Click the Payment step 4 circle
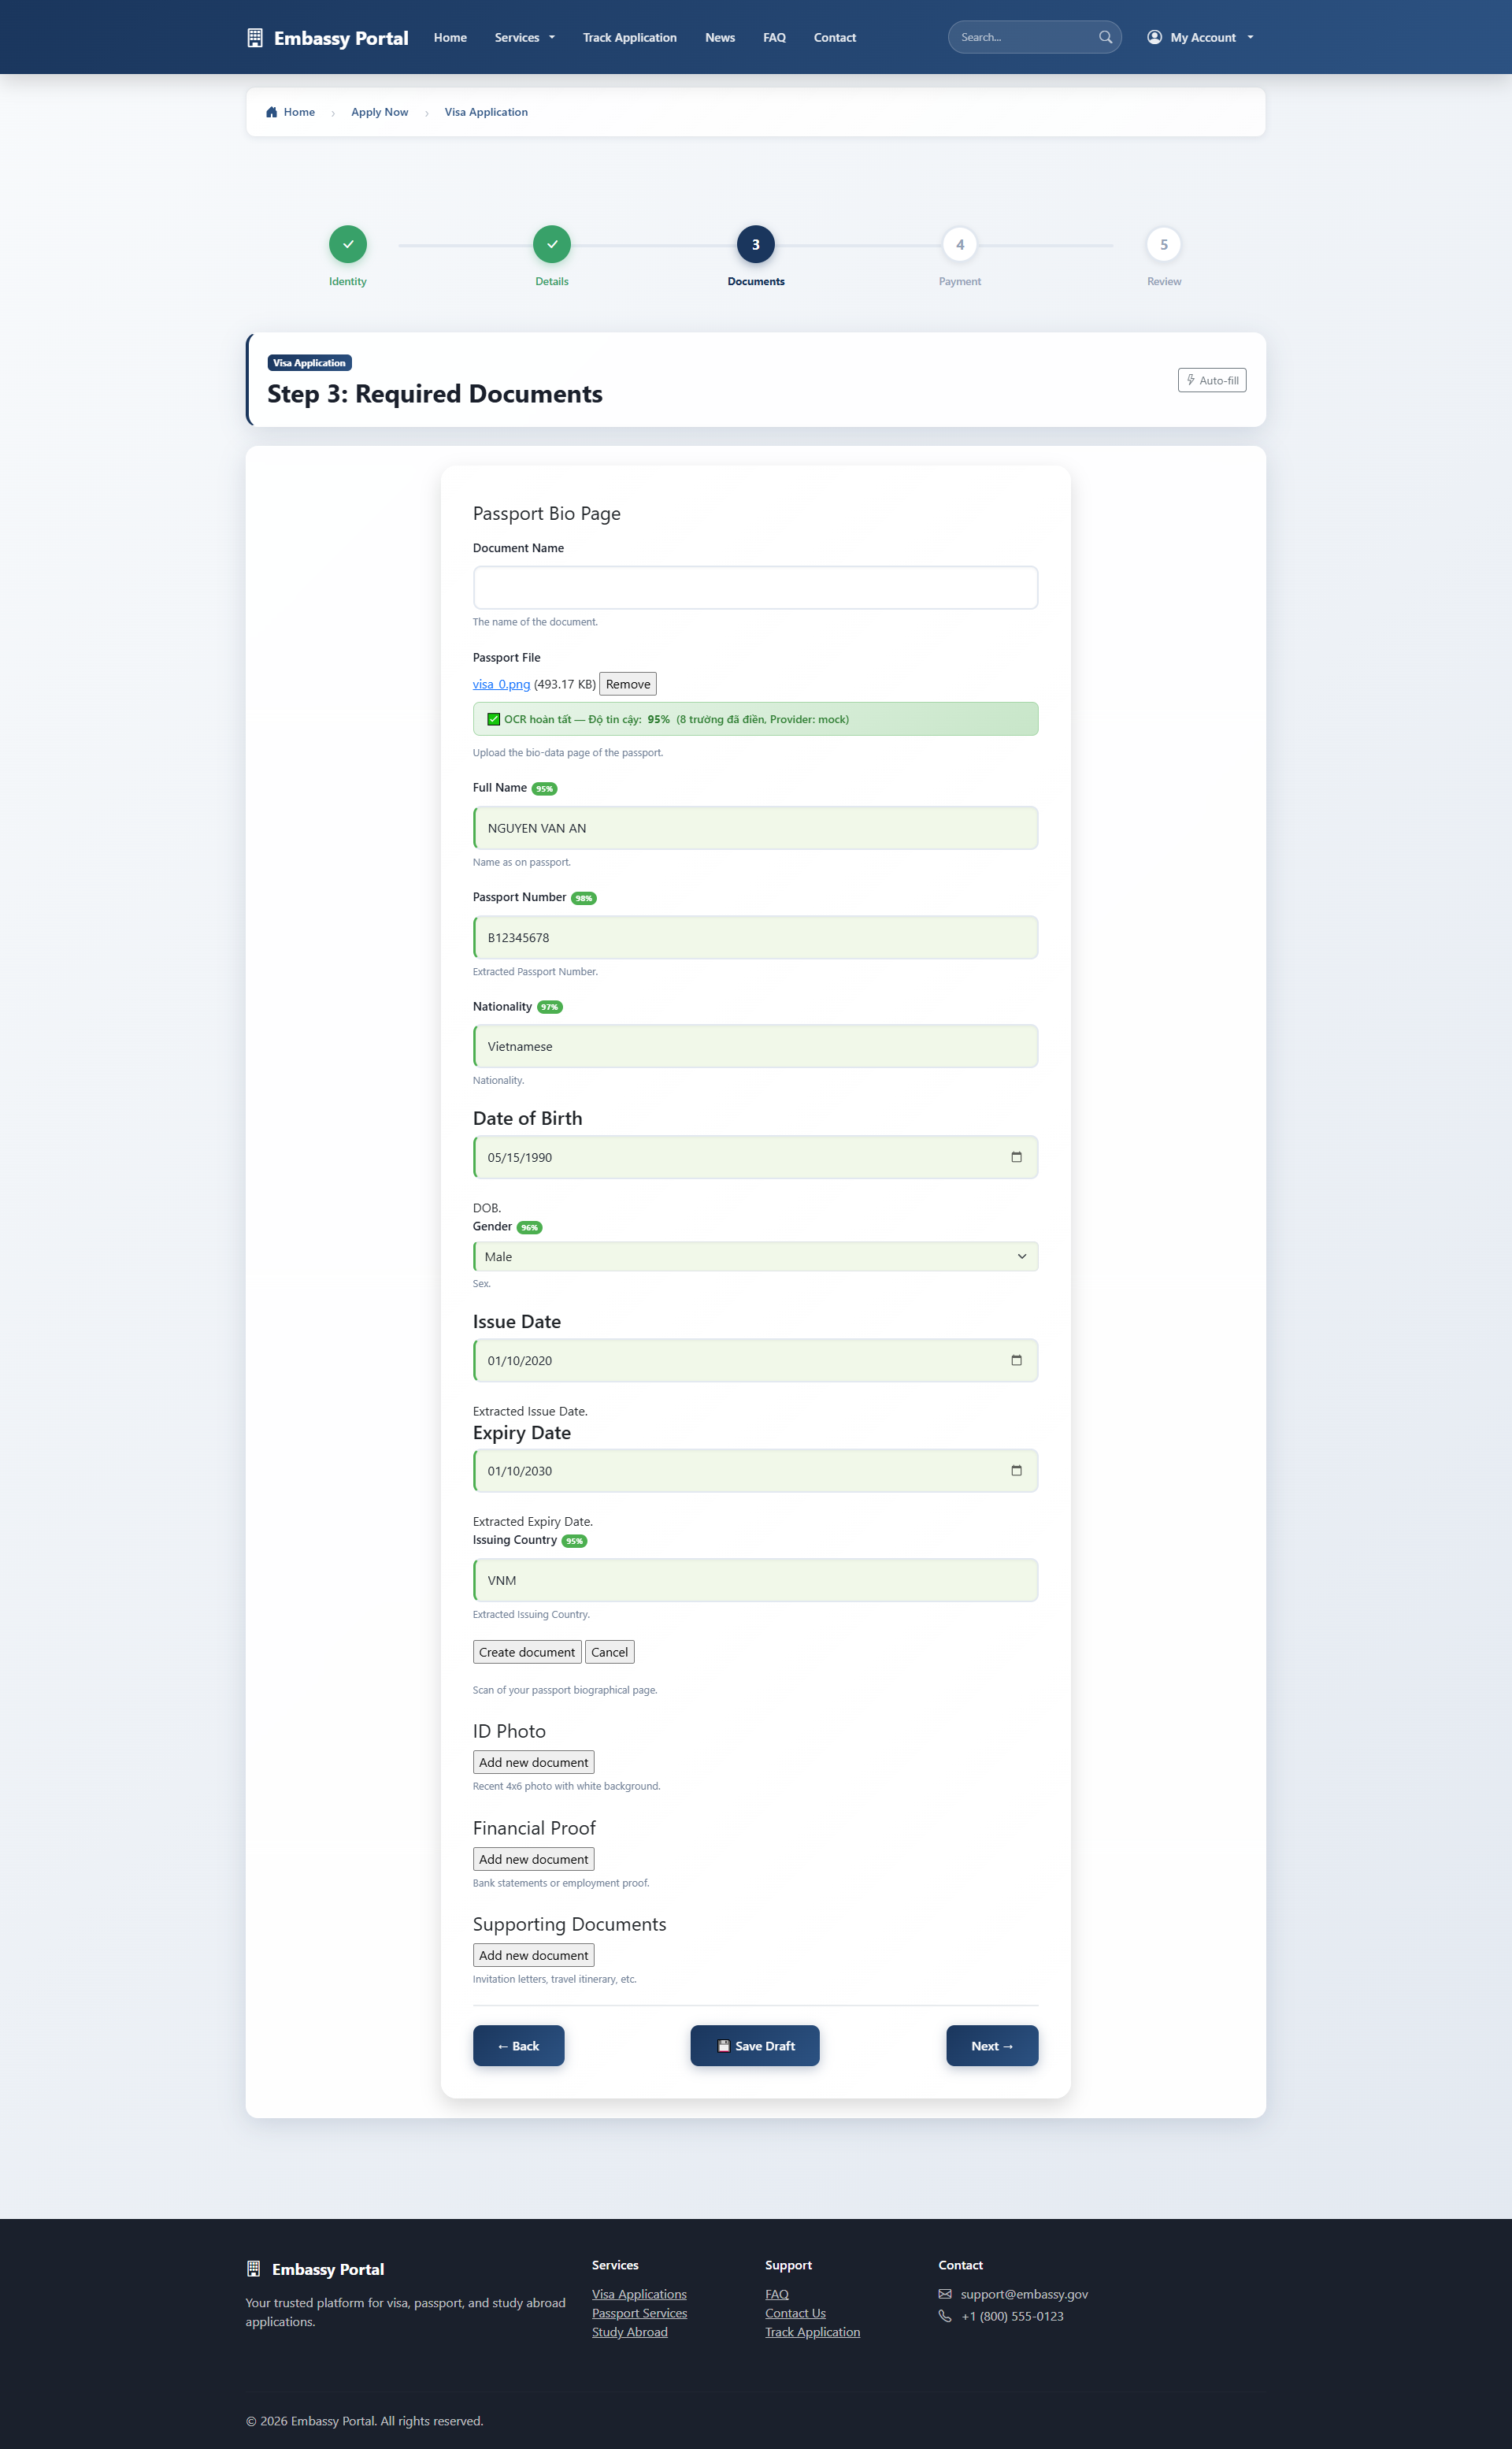Screen dimensions: 1512x2449 959,244
